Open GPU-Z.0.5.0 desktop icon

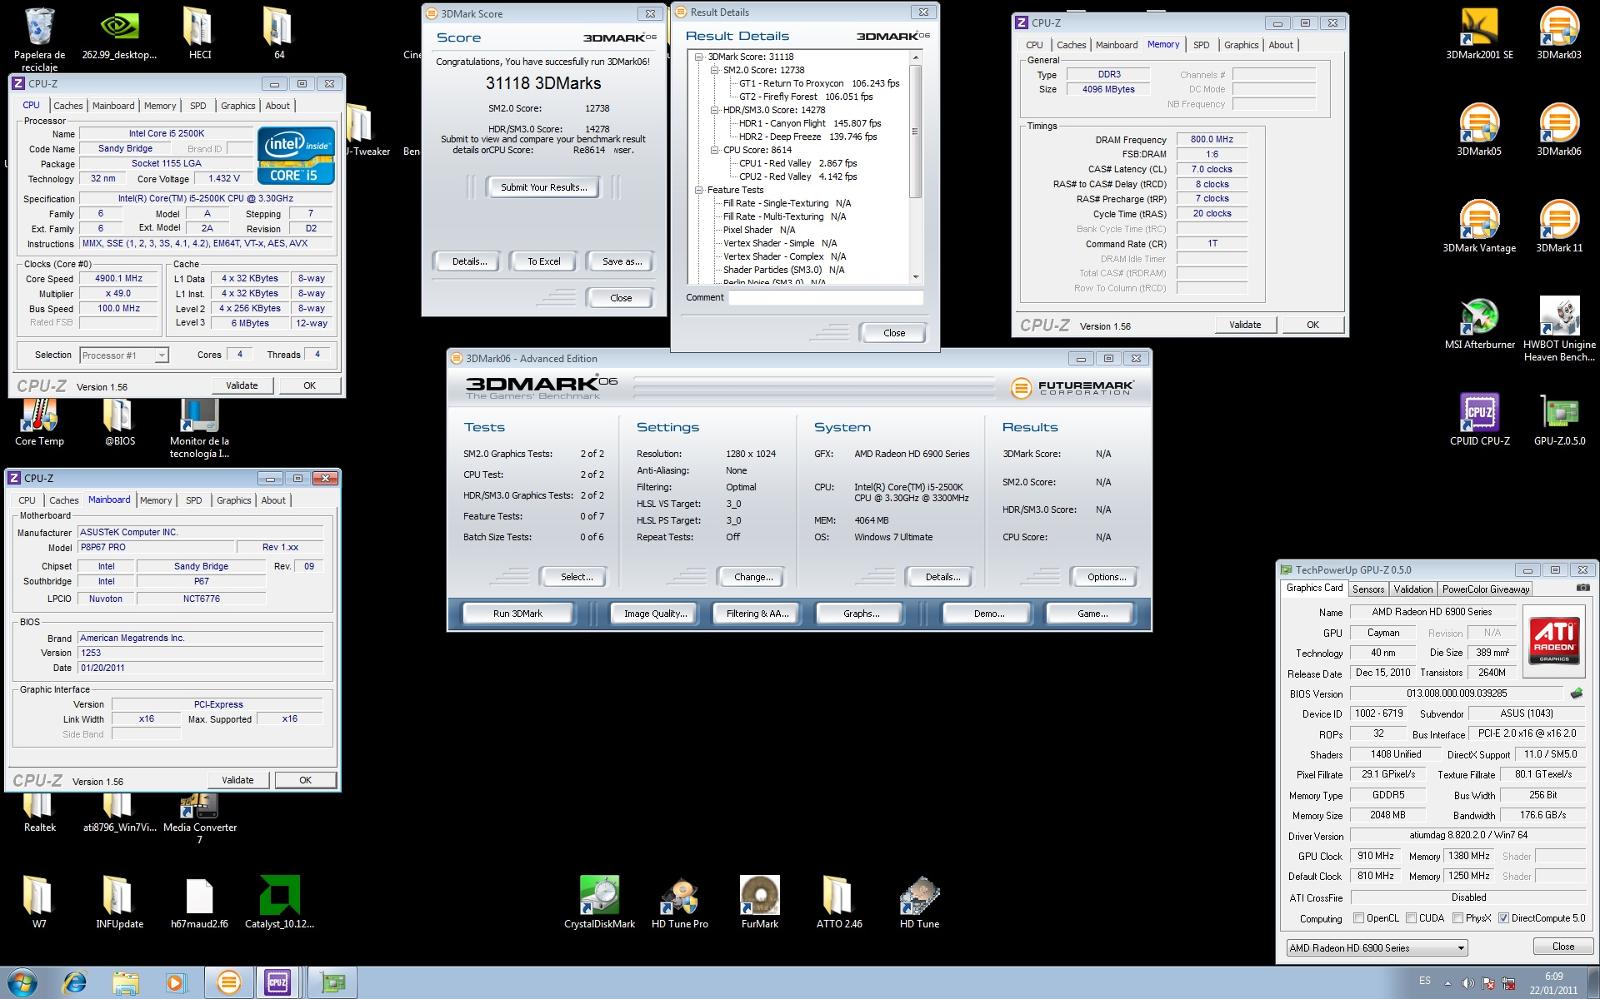(x=1559, y=418)
